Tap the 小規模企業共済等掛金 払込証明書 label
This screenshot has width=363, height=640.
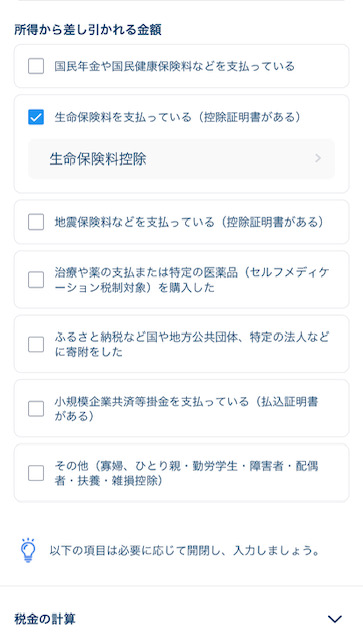(x=186, y=409)
